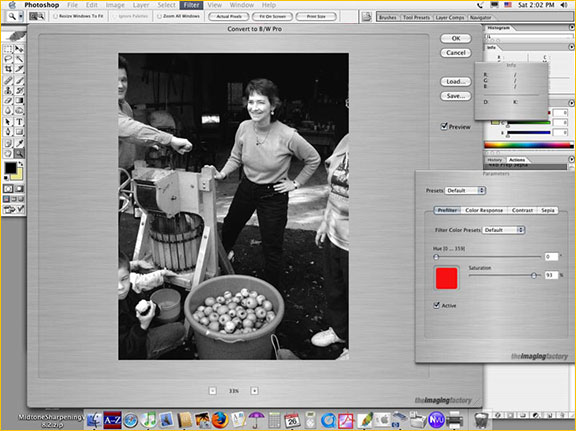The height and width of the screenshot is (431, 576).
Task: Select the Eyedropper tool
Action: pos(19,143)
